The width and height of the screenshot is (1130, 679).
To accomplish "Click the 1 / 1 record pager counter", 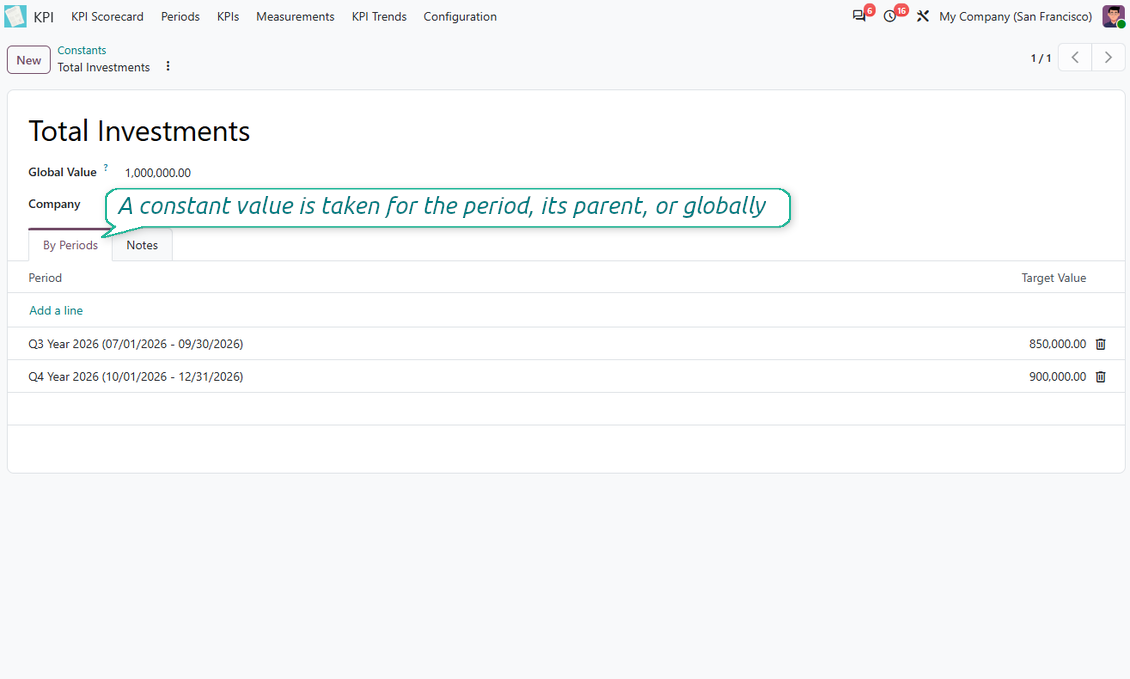I will tap(1041, 58).
